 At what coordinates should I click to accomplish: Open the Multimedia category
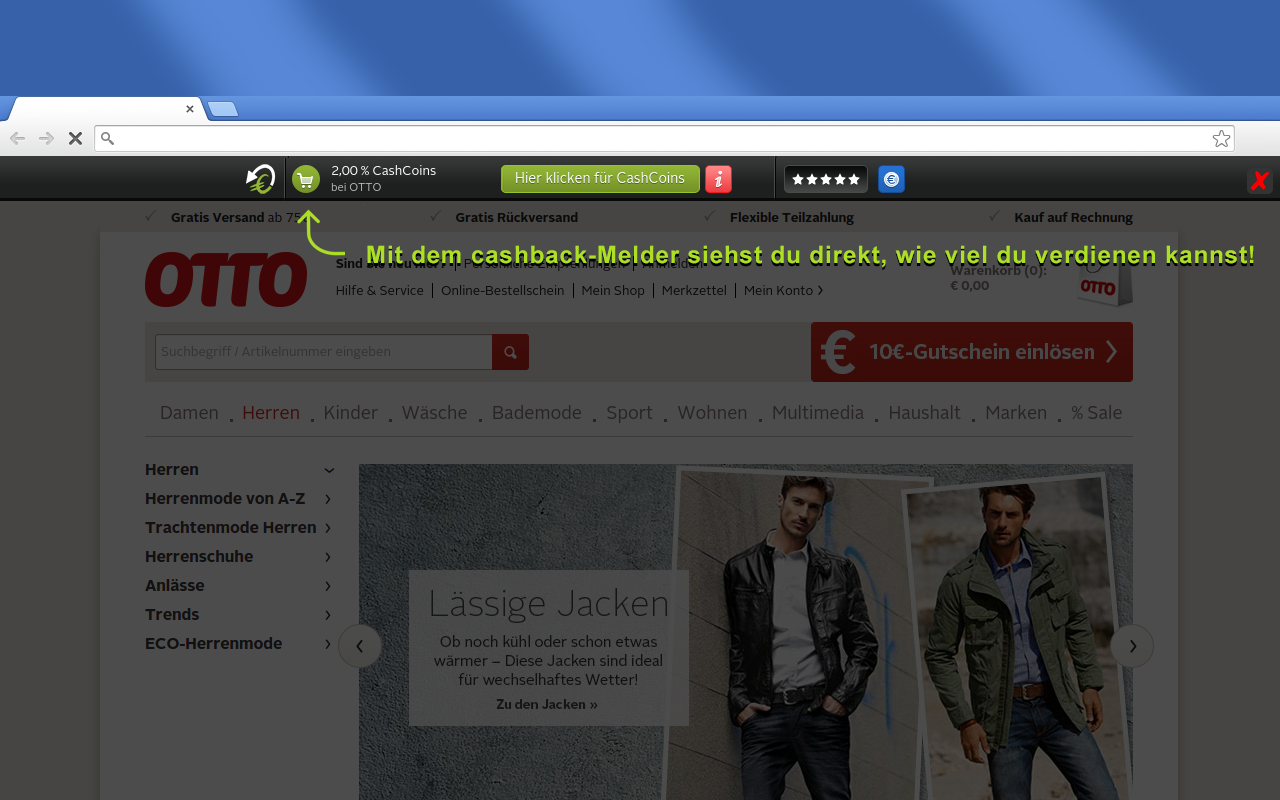[x=818, y=412]
